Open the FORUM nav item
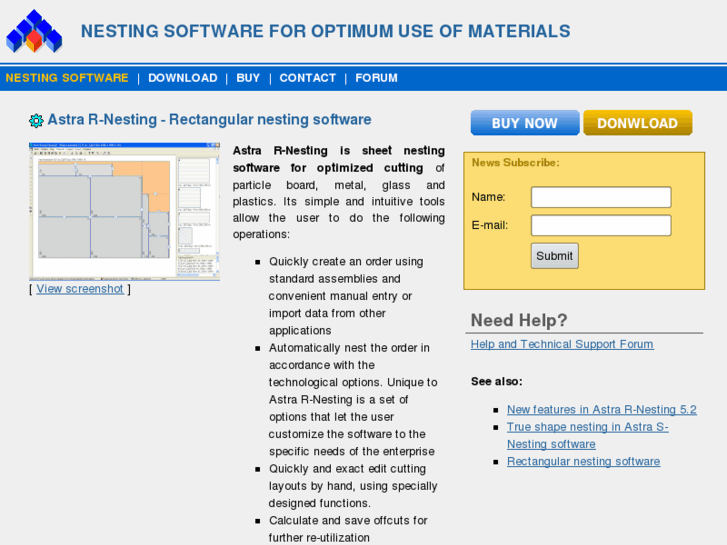Viewport: 727px width, 545px height. [376, 78]
